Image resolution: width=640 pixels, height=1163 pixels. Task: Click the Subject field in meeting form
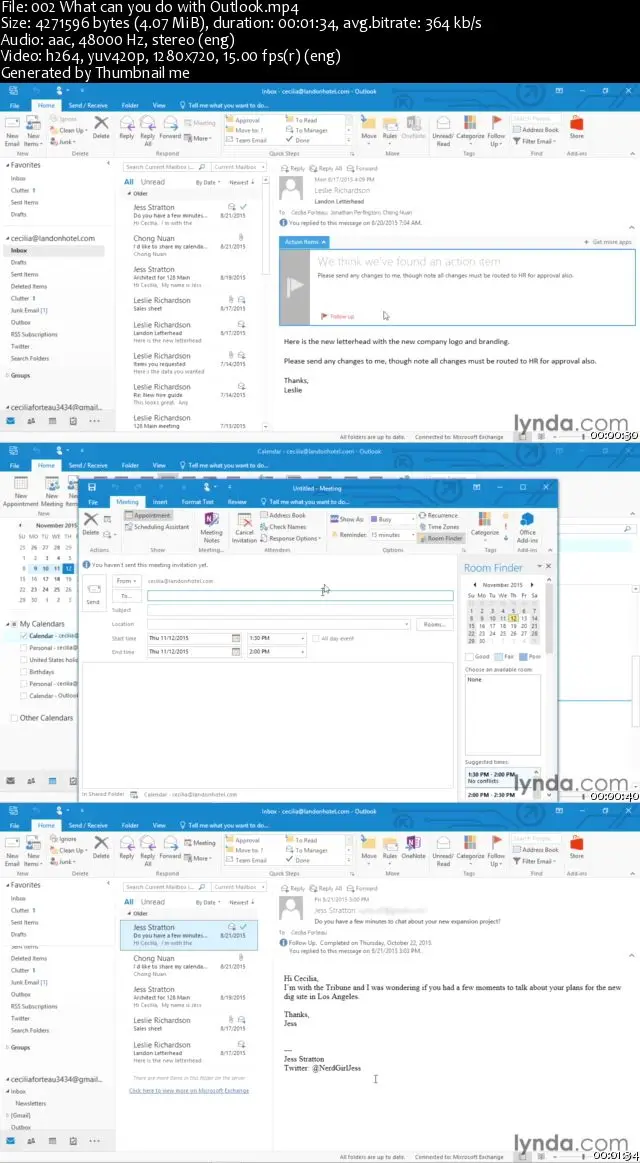pyautogui.click(x=300, y=610)
